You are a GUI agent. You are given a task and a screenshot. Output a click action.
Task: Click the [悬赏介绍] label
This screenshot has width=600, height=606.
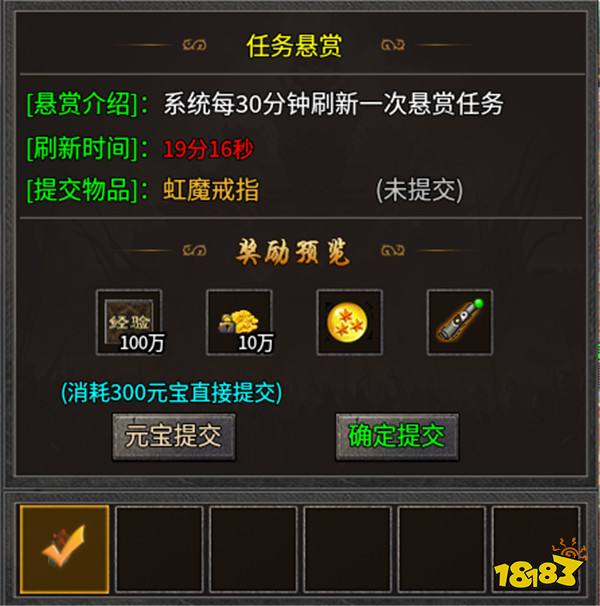pos(87,104)
